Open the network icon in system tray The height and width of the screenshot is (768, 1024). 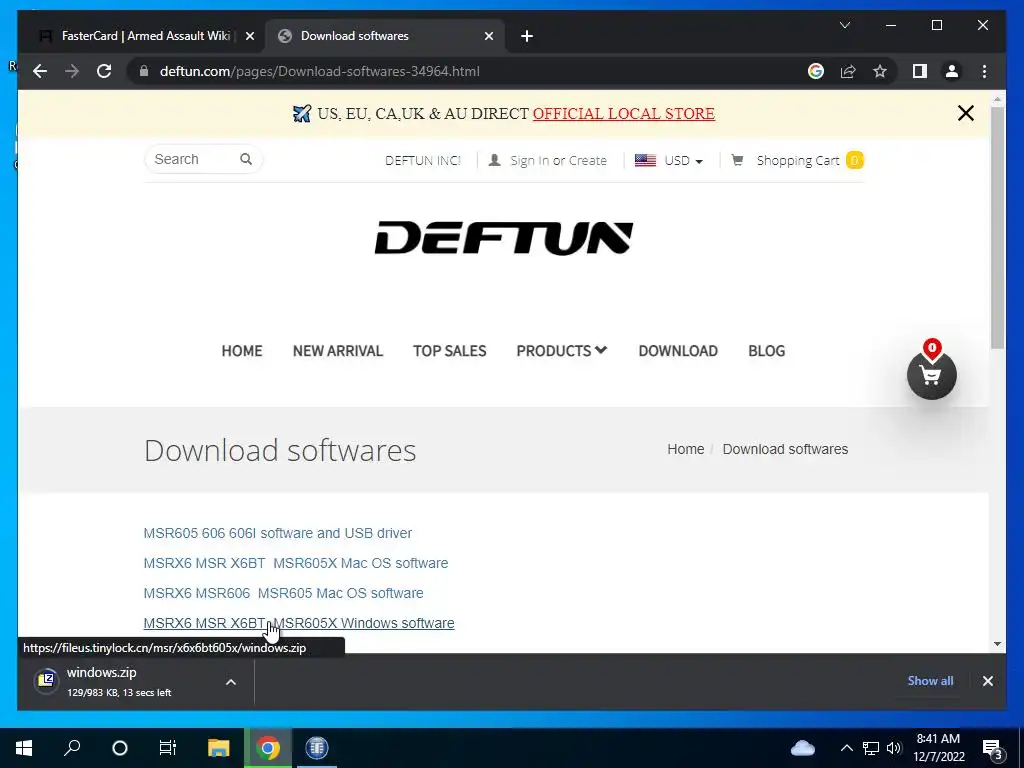point(871,748)
